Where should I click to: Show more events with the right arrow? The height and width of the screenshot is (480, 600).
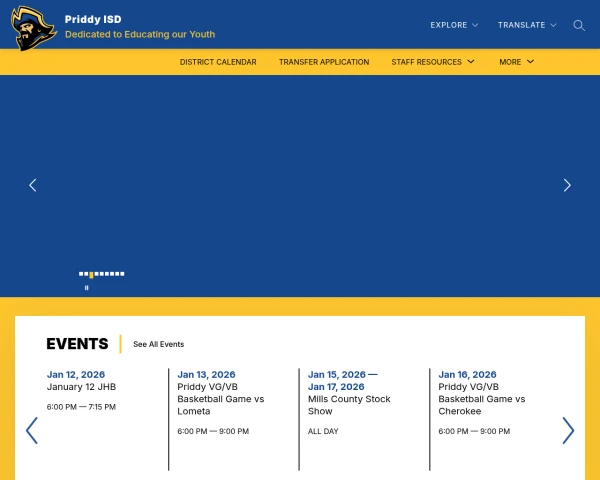point(568,431)
